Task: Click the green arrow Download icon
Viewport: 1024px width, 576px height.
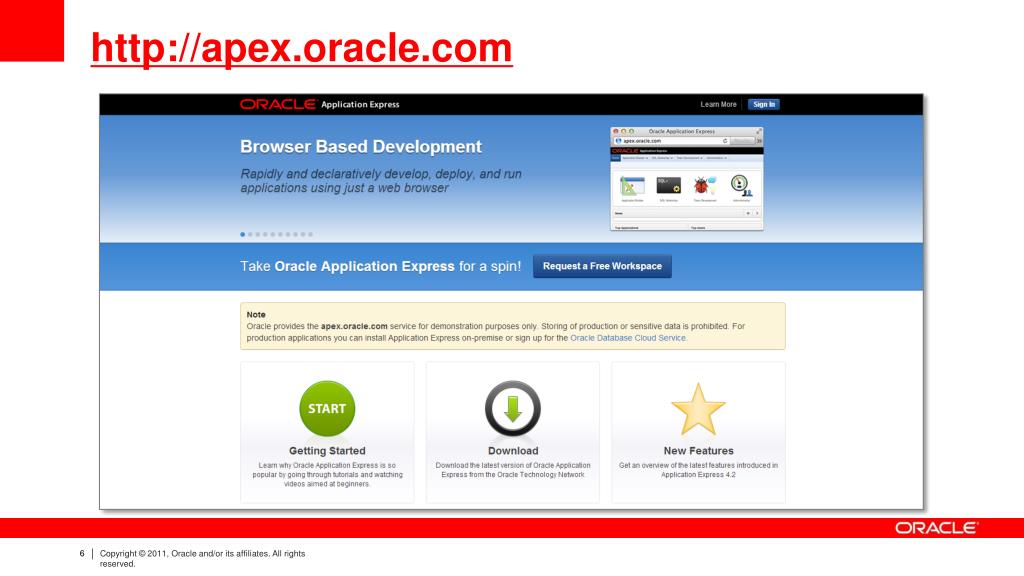Action: (513, 409)
